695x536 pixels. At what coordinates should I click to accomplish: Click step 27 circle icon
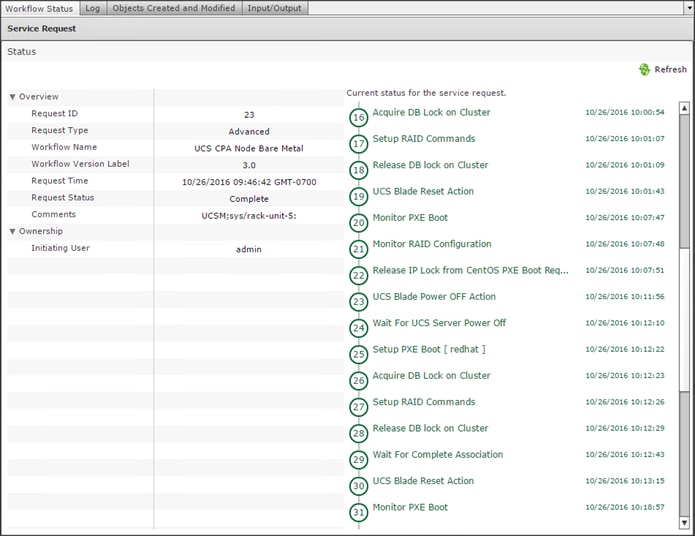(x=359, y=407)
